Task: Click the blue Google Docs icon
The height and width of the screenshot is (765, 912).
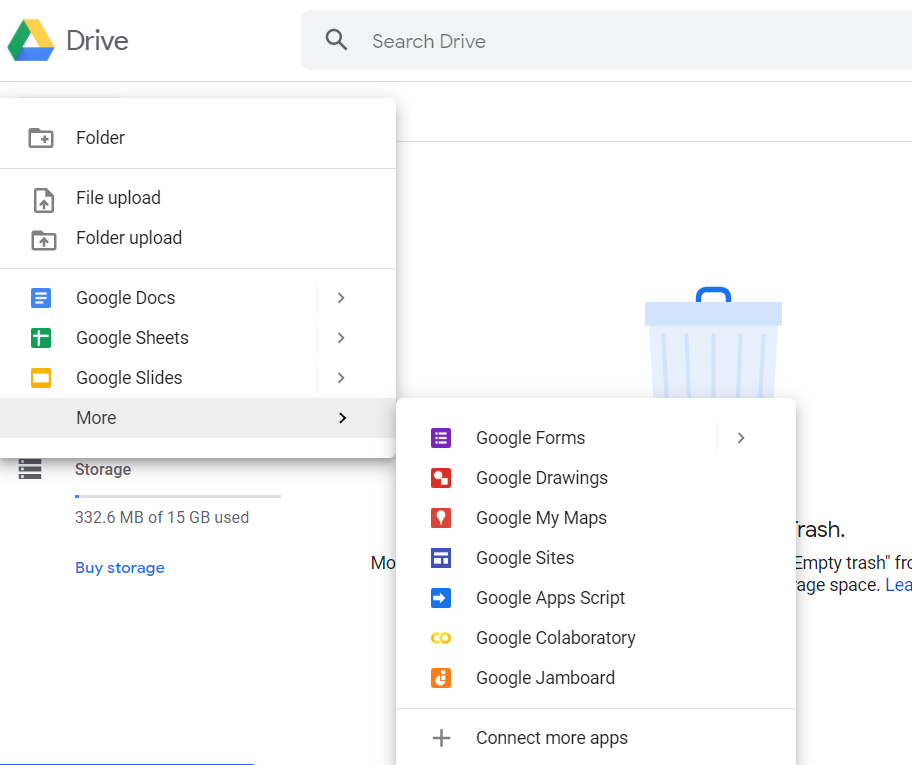Action: (x=41, y=298)
